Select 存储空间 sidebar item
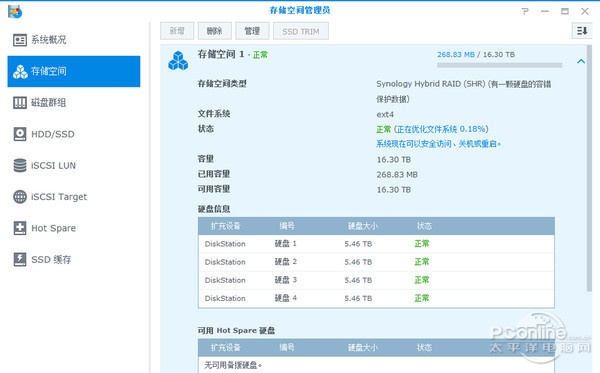Viewport: 600px width, 373px height. 73,71
